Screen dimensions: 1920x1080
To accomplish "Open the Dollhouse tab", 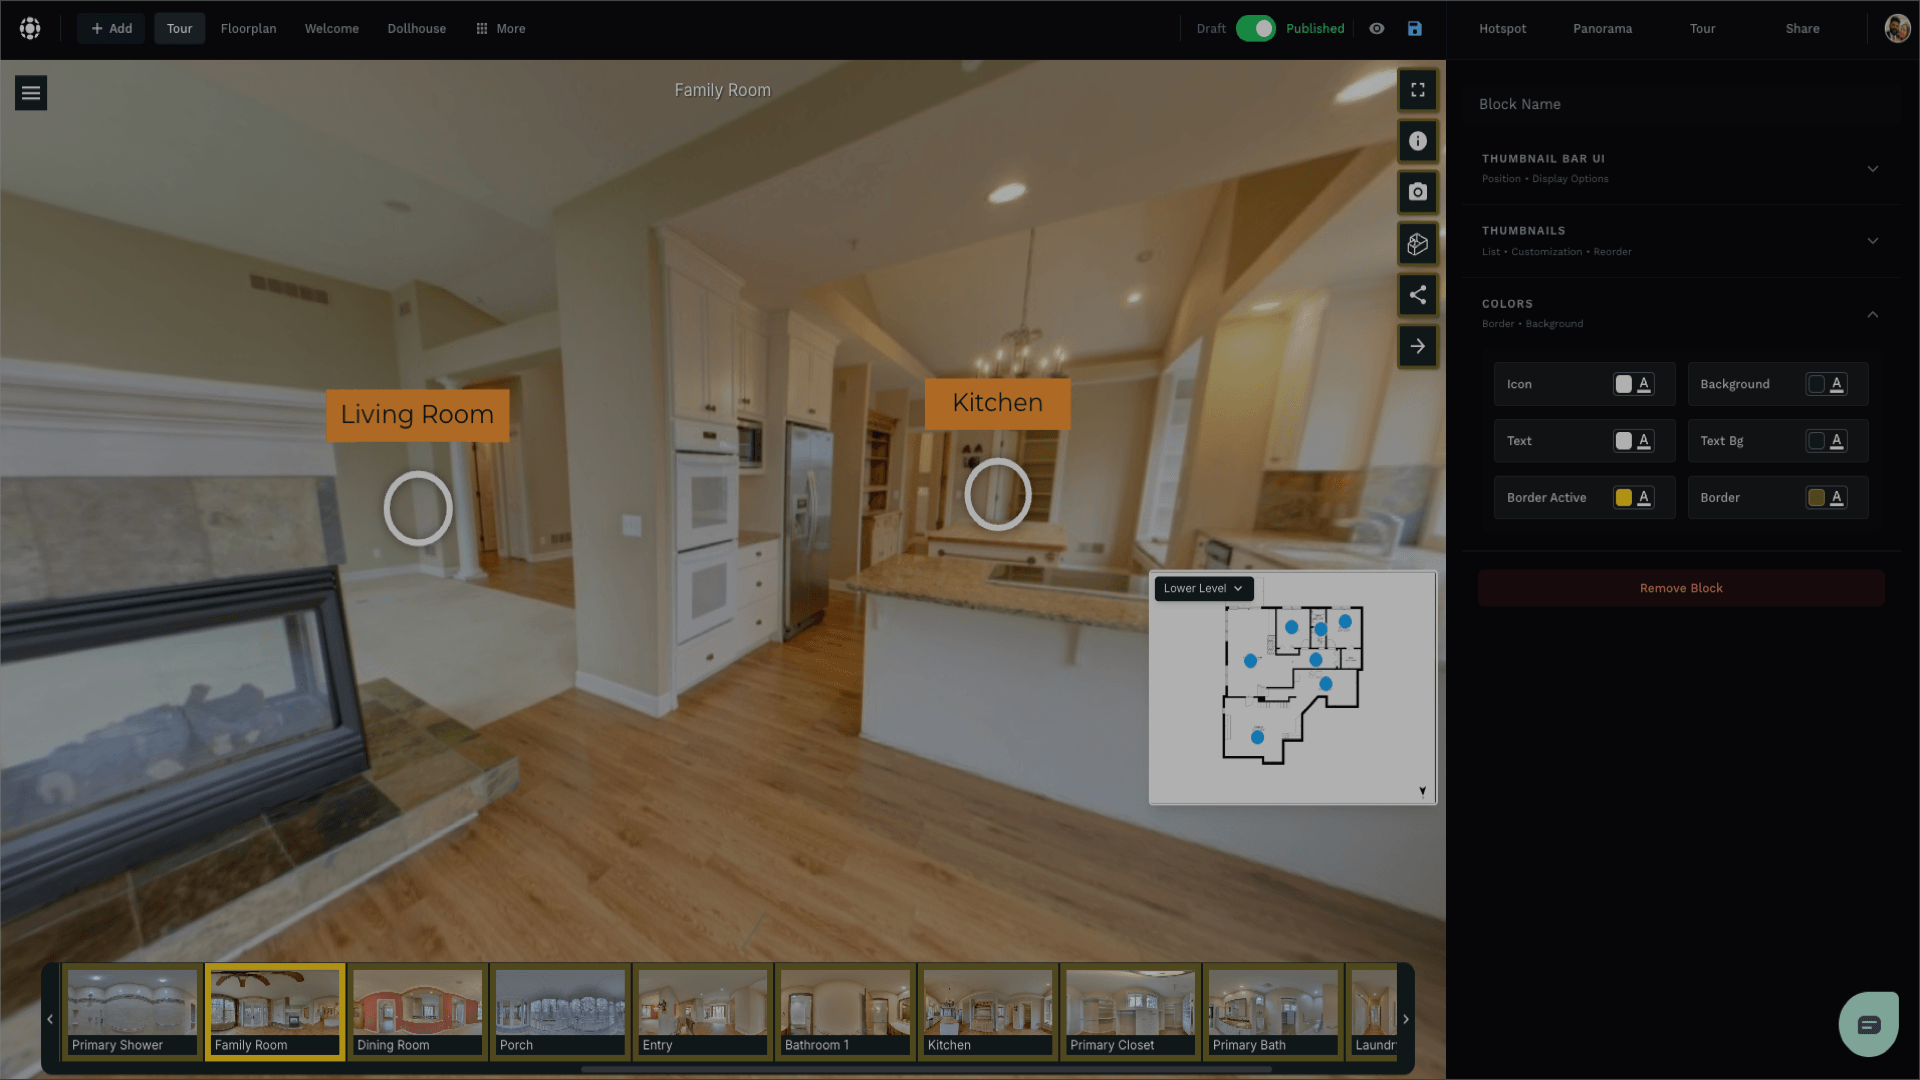I will (417, 29).
